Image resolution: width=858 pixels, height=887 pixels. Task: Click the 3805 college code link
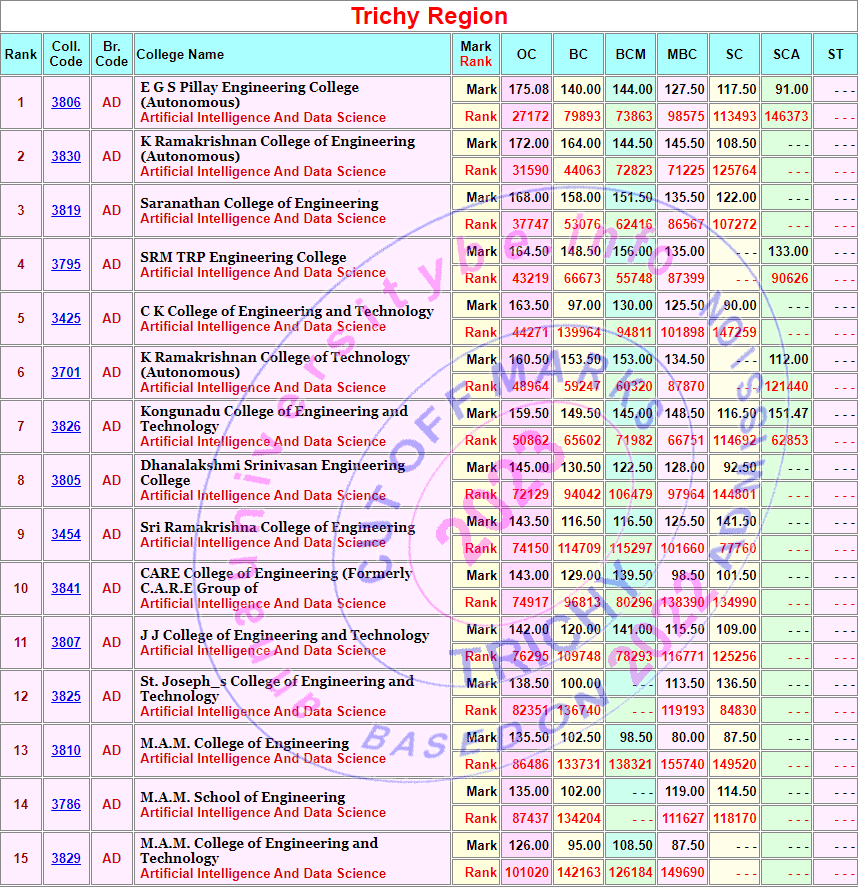[66, 481]
